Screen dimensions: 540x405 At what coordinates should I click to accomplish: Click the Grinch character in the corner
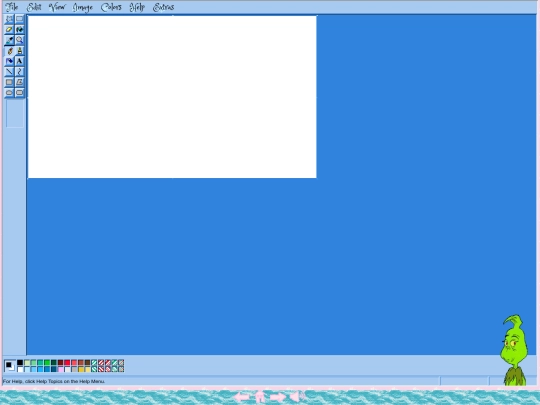(x=514, y=350)
